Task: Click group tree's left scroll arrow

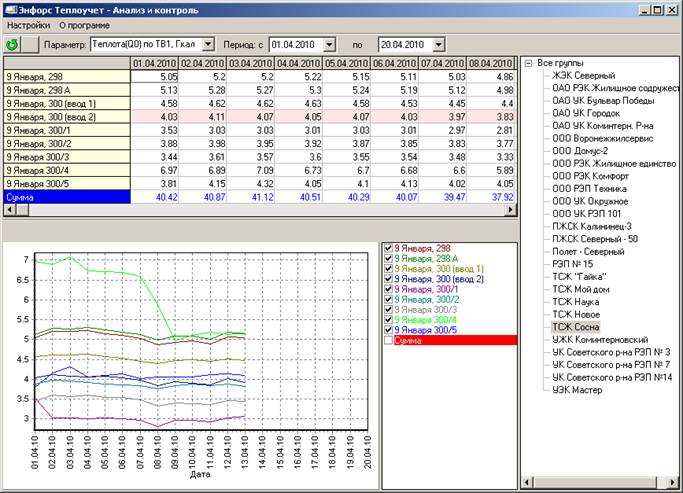Action: tap(527, 483)
